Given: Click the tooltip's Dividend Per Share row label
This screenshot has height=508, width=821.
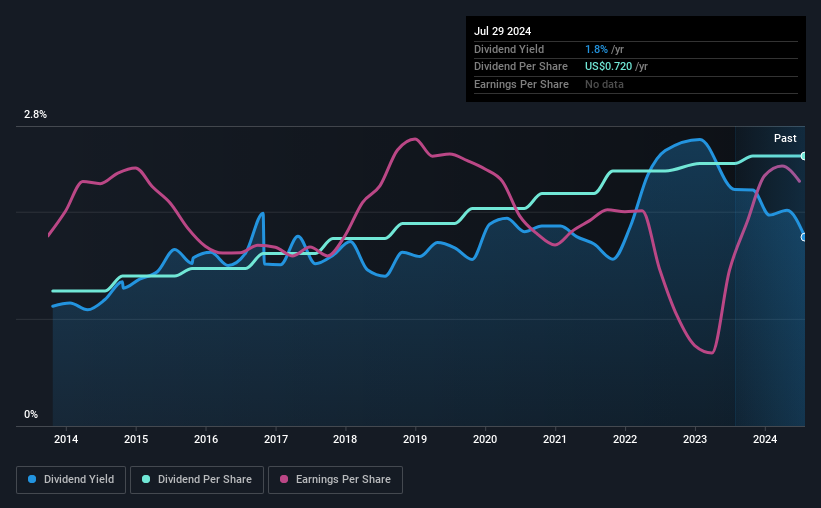Looking at the screenshot, I should 521,67.
